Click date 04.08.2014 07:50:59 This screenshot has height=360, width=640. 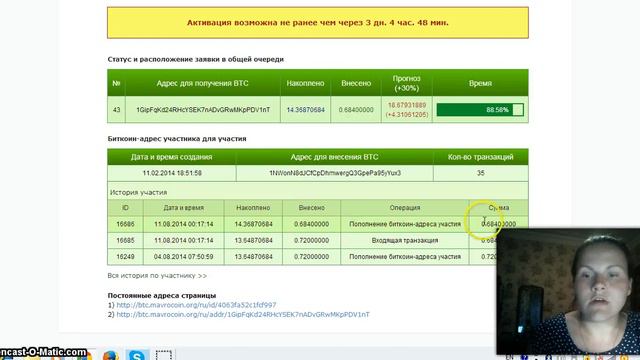click(184, 257)
